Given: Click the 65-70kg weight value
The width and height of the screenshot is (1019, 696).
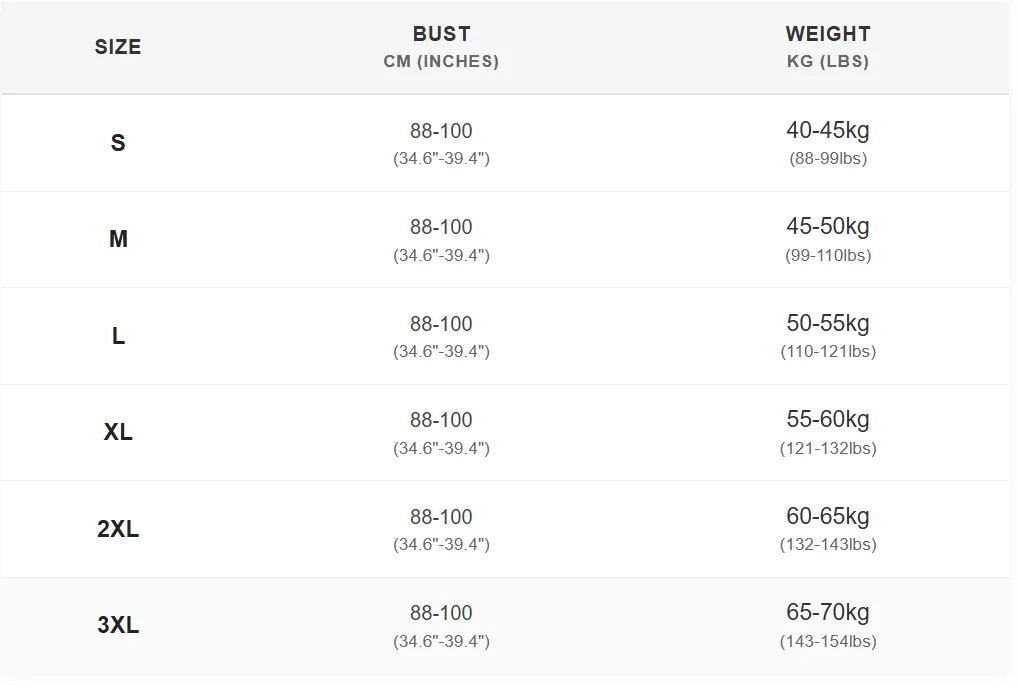Looking at the screenshot, I should pos(827,612).
